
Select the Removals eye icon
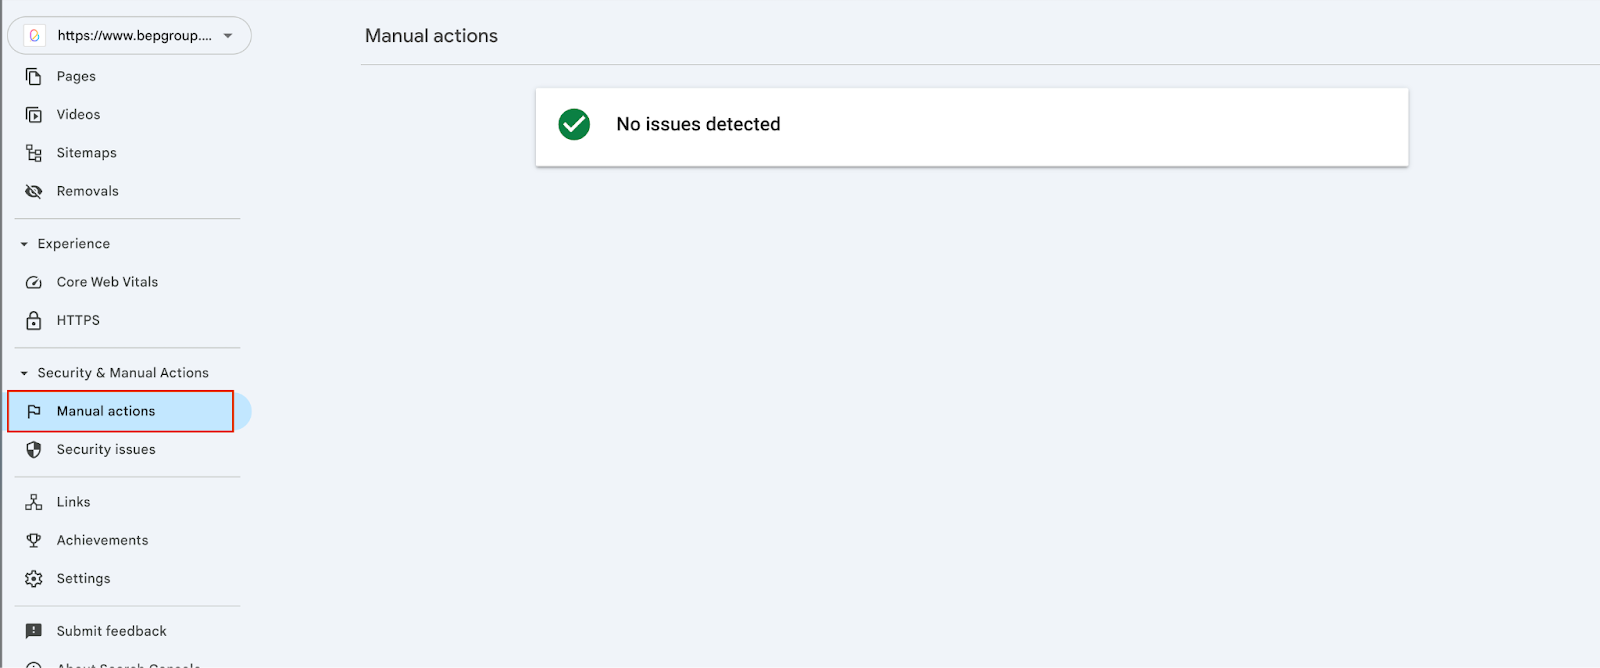coord(33,190)
